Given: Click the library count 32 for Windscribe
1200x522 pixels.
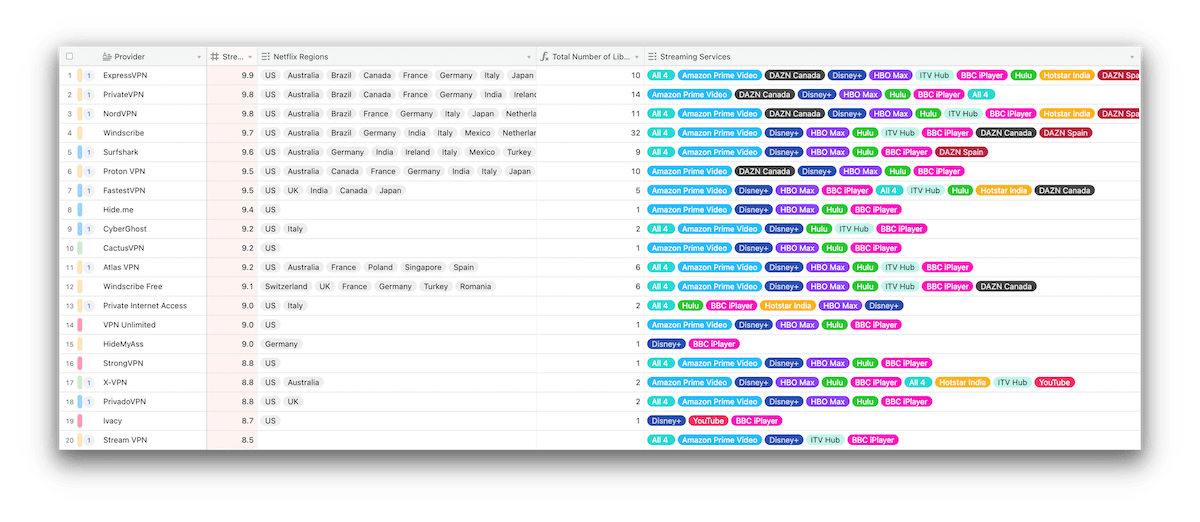Looking at the screenshot, I should [x=636, y=133].
